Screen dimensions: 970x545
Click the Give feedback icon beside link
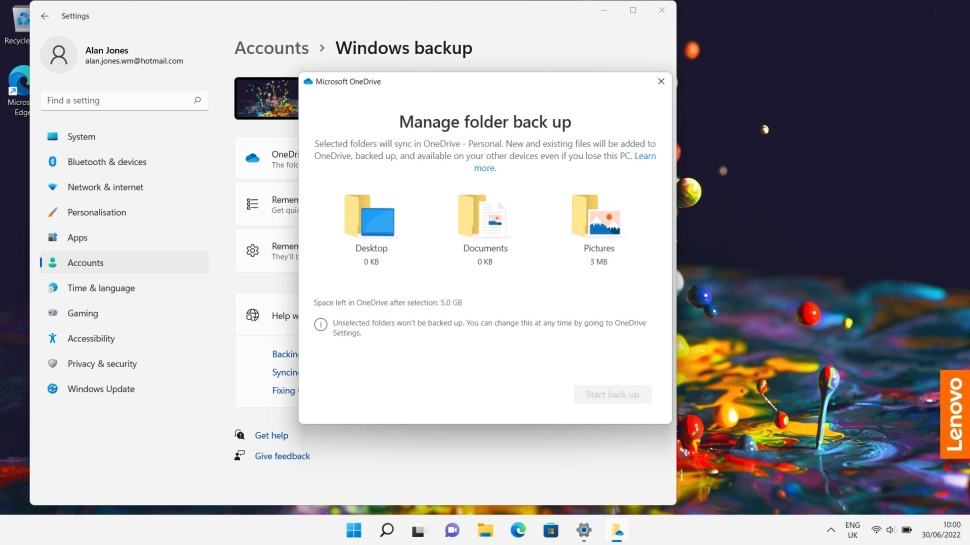(x=239, y=456)
